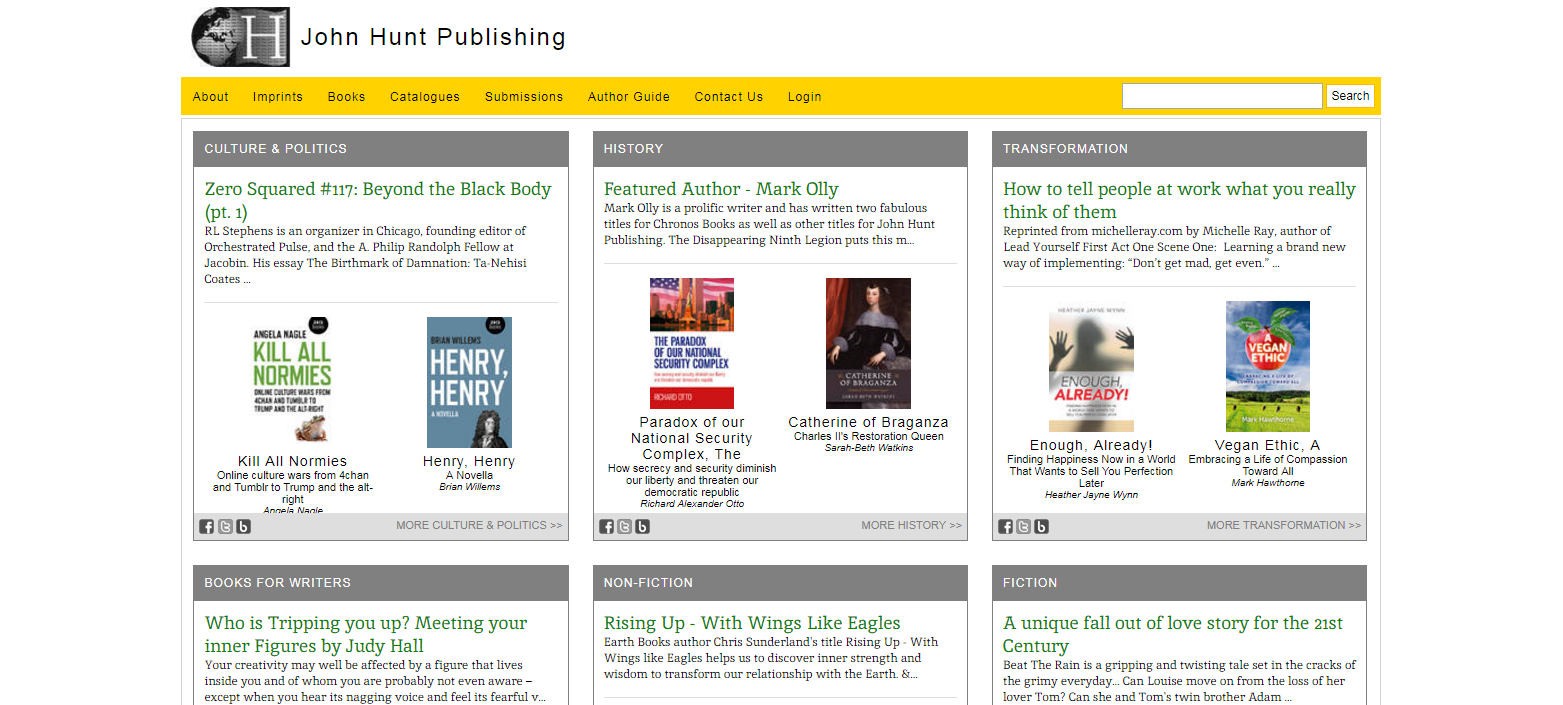Go to the Contact Us page
This screenshot has width=1563, height=705.
click(729, 97)
